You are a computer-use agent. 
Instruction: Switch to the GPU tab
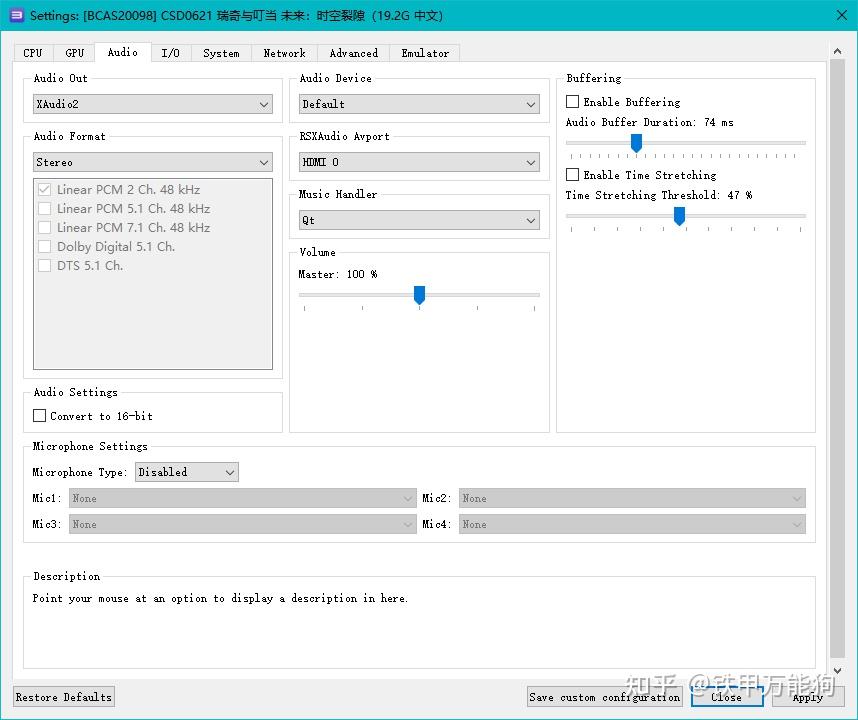coord(75,53)
